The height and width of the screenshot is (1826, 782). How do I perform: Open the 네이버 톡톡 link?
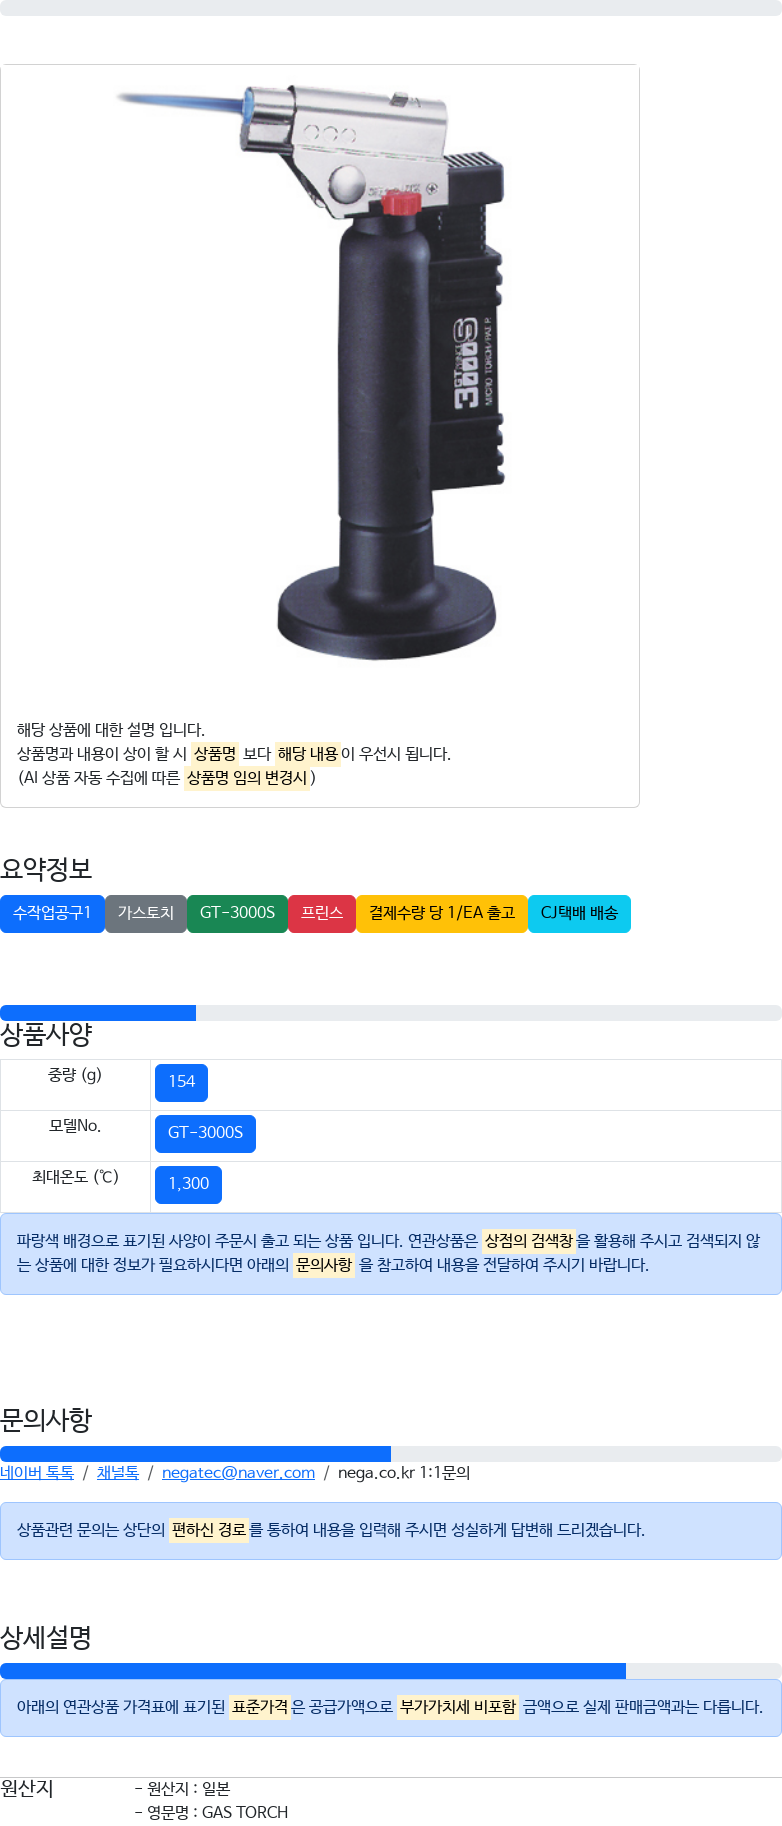point(37,1473)
